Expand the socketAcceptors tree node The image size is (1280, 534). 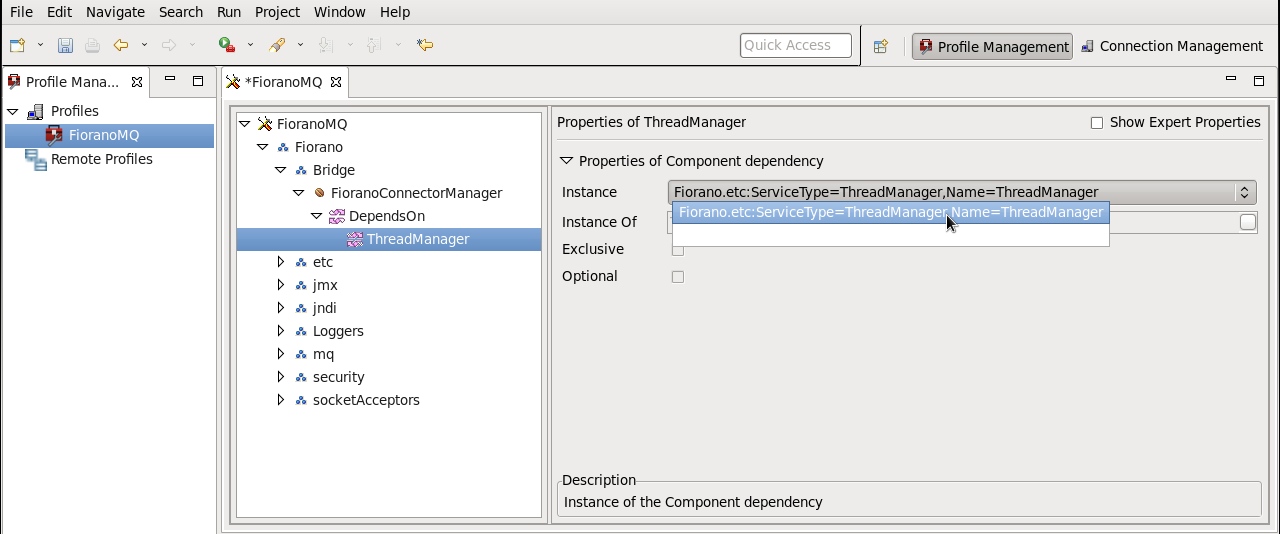[x=282, y=400]
